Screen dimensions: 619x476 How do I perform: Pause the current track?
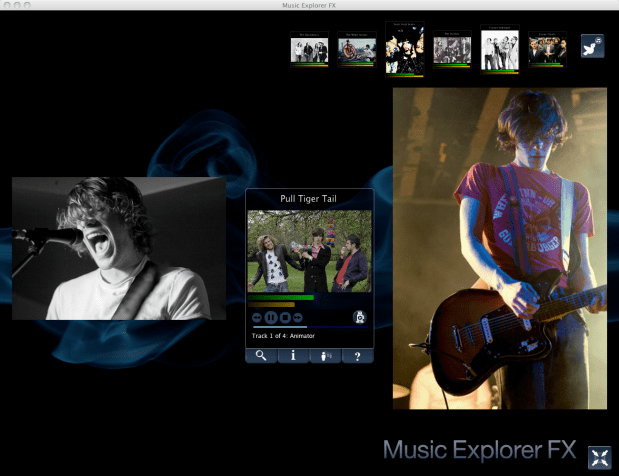[x=271, y=316]
